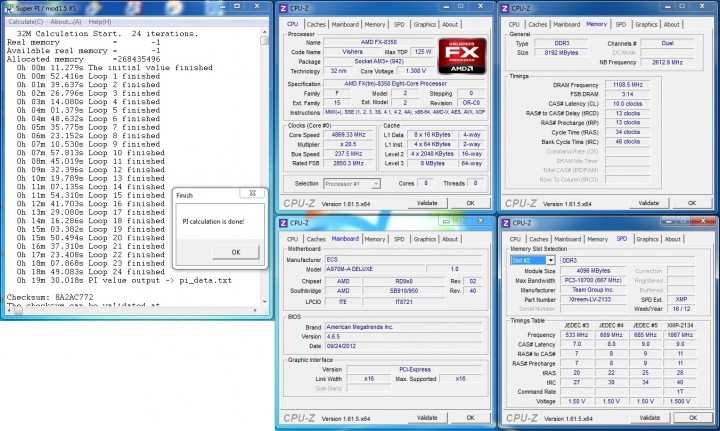720x431 pixels.
Task: Click the BIOS Brand field 'American Megatrends Inc.'
Action: (404, 327)
